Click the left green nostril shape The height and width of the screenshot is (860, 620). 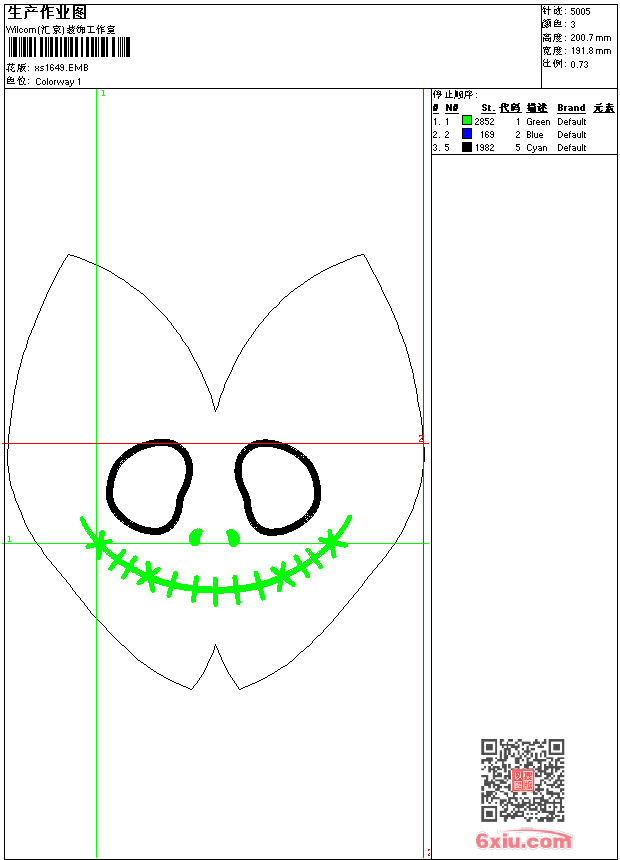pos(195,538)
